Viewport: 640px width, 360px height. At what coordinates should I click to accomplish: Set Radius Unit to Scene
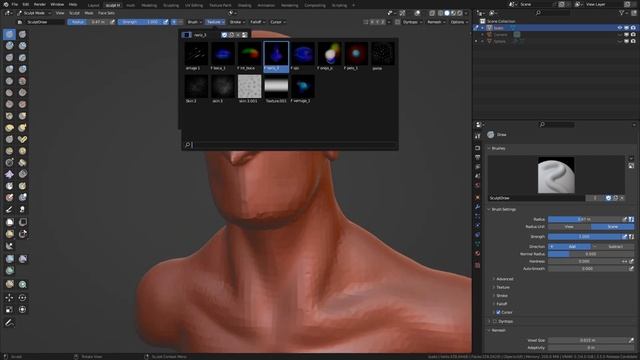613,227
